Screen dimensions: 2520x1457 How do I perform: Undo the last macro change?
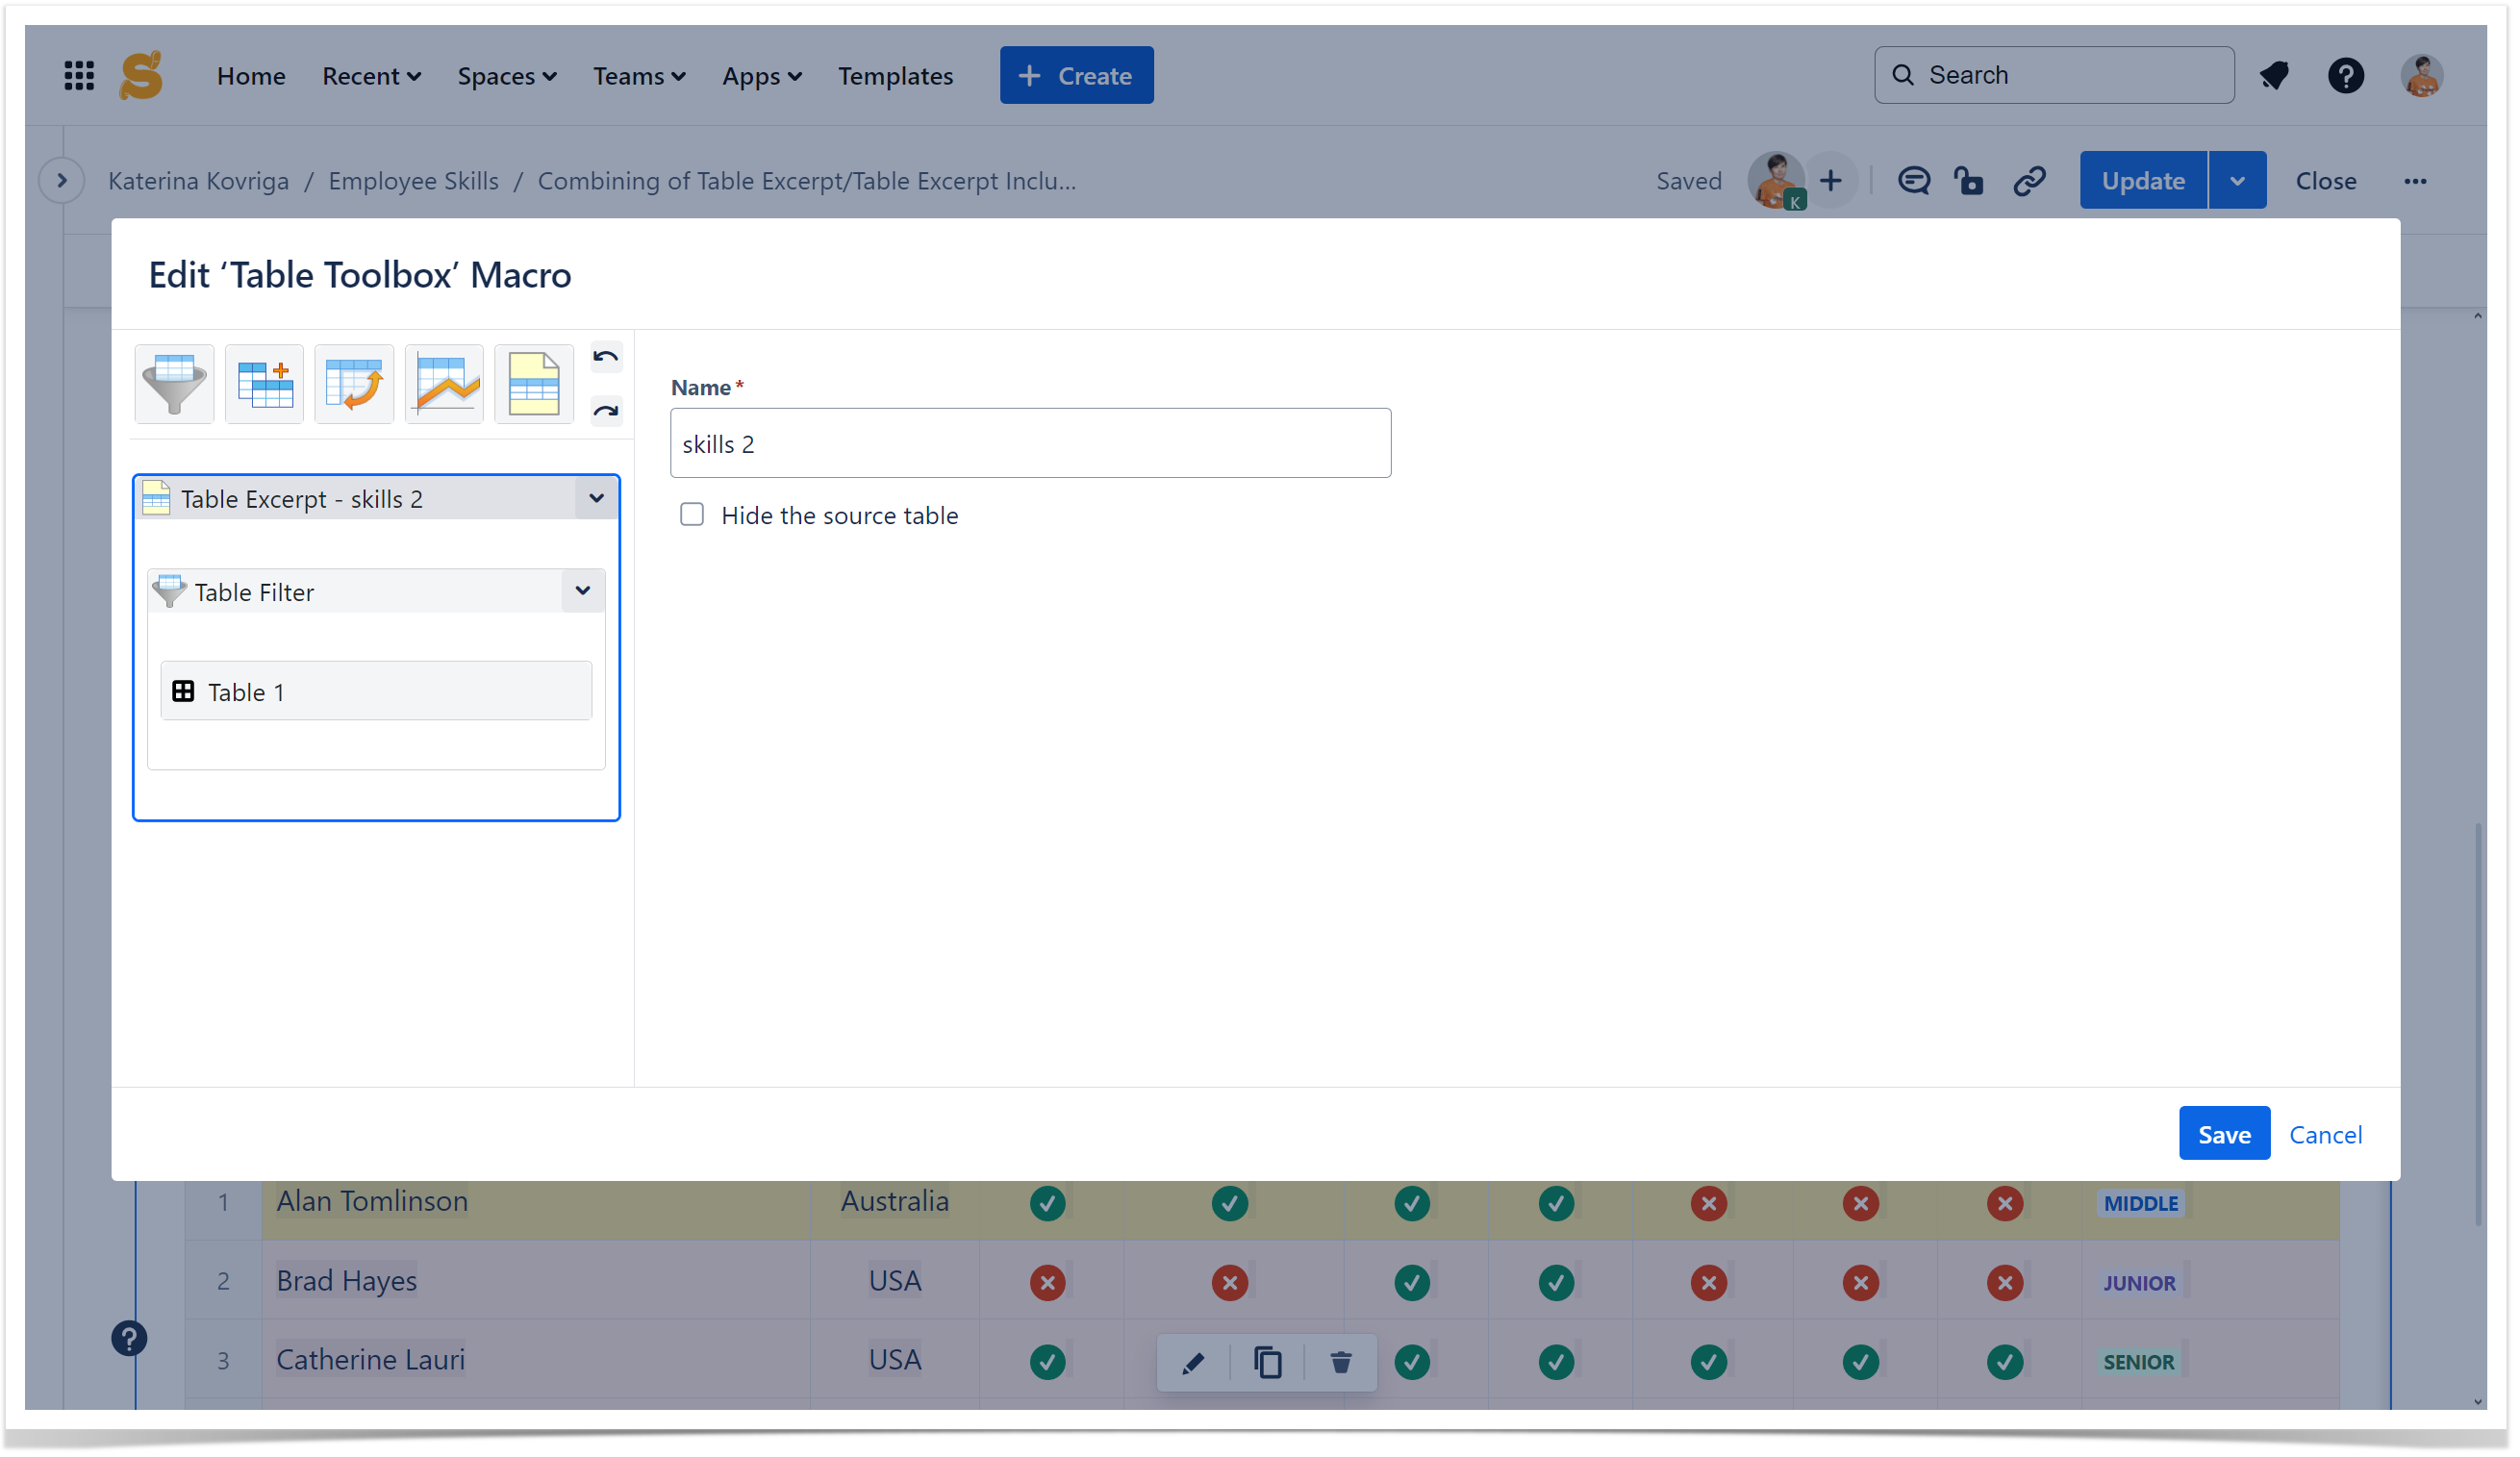(x=606, y=357)
